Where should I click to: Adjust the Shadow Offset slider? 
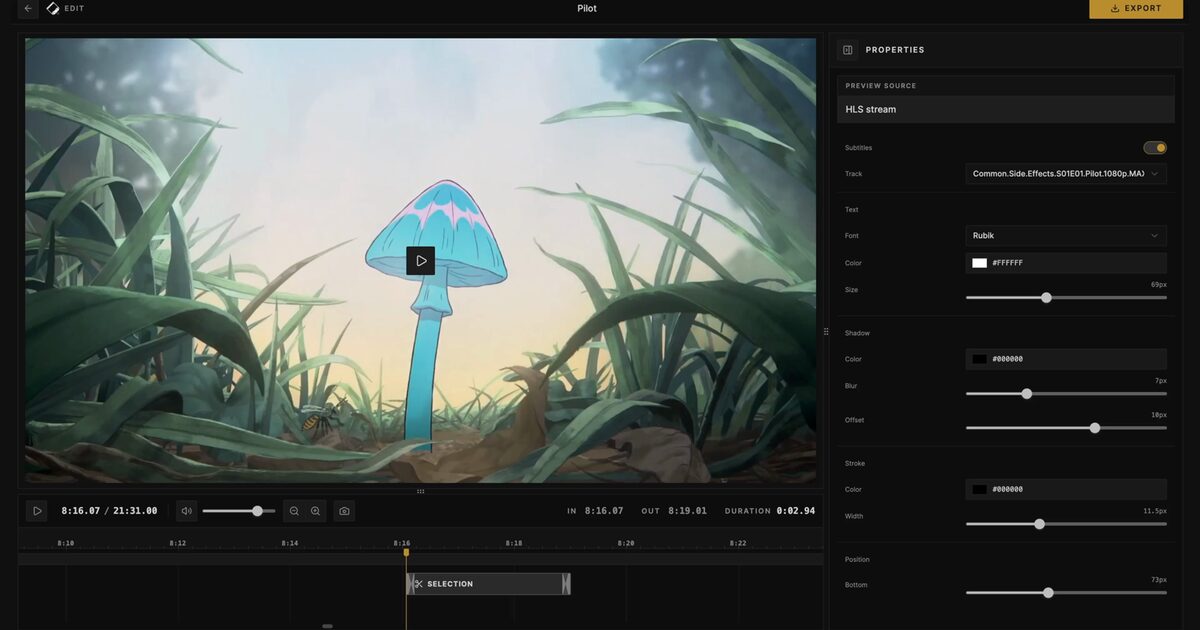[x=1066, y=427]
